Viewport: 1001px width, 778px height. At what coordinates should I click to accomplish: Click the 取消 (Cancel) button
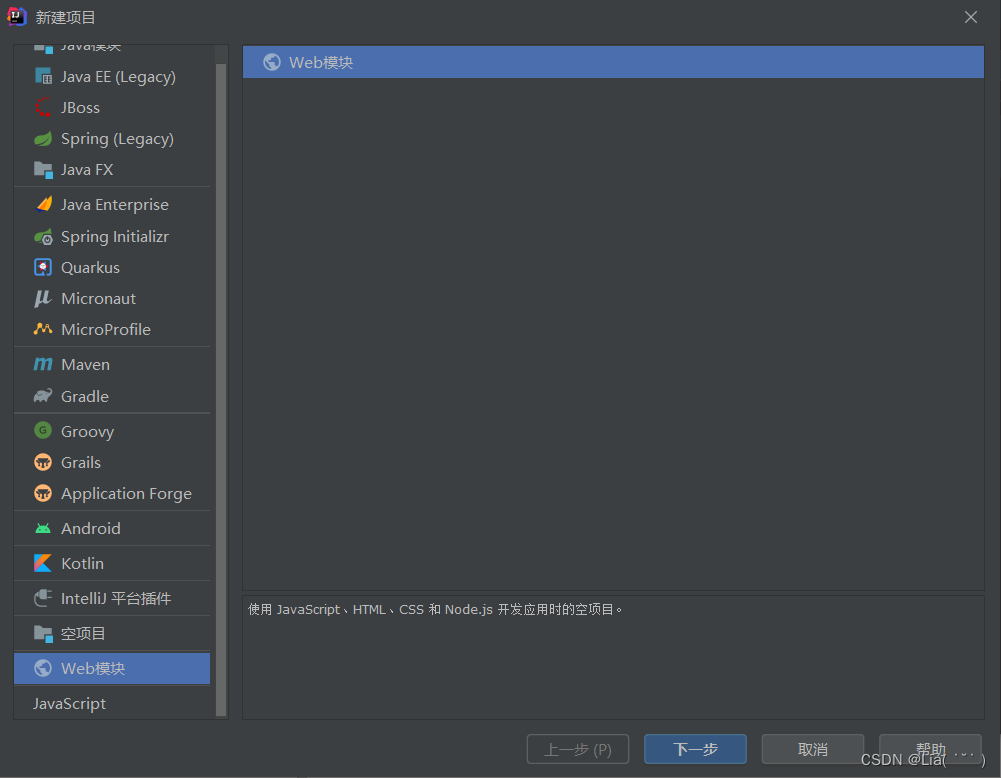click(812, 749)
